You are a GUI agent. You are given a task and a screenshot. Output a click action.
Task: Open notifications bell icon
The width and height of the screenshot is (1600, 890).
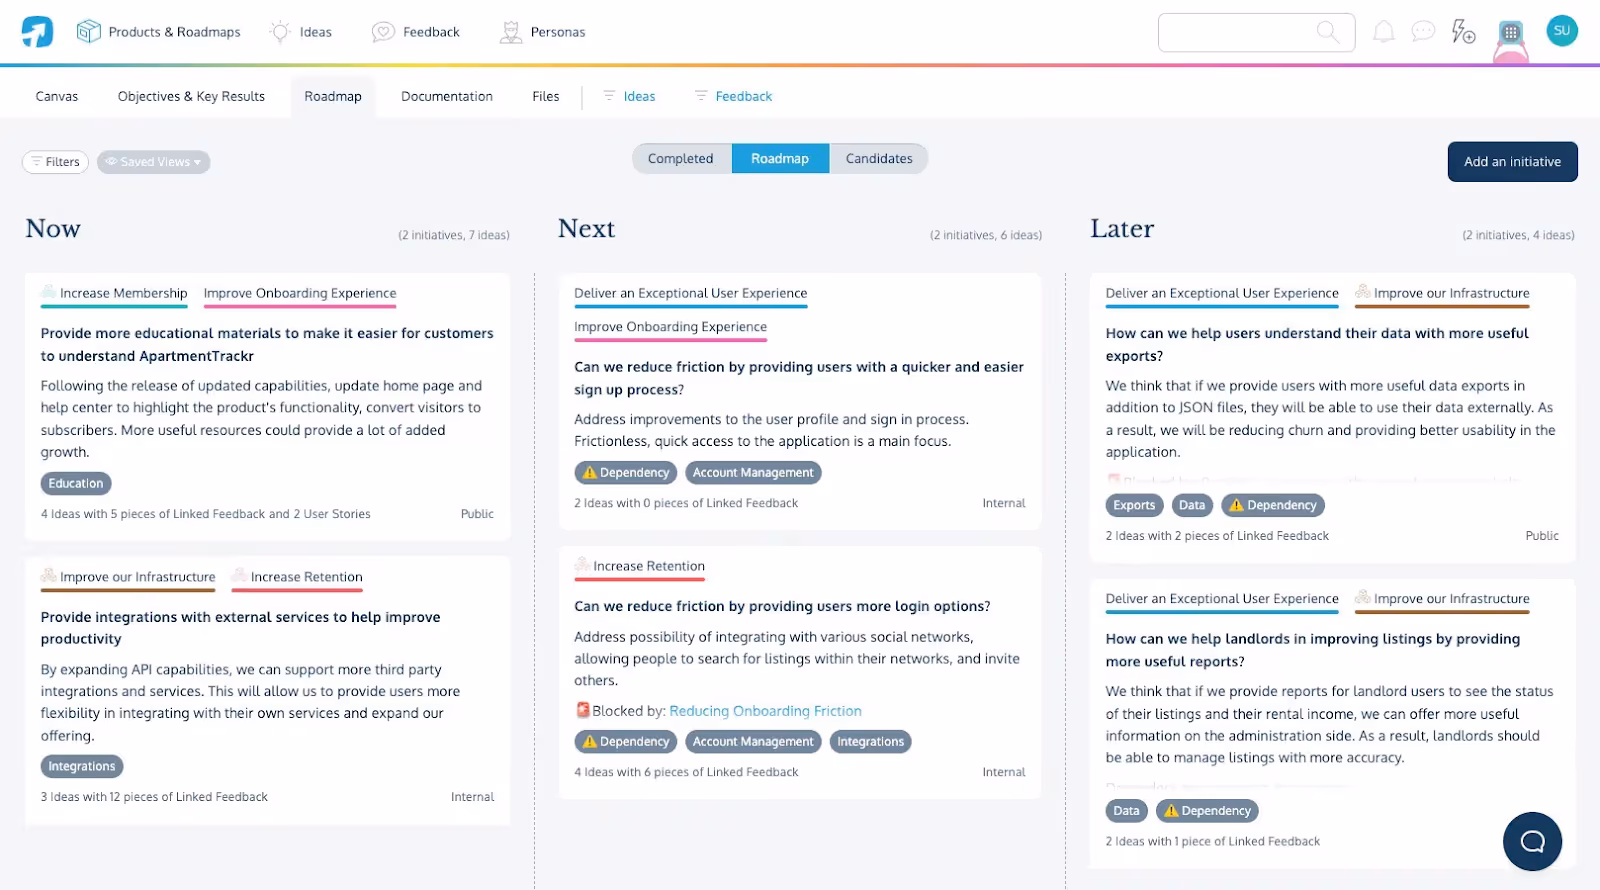[x=1383, y=32]
